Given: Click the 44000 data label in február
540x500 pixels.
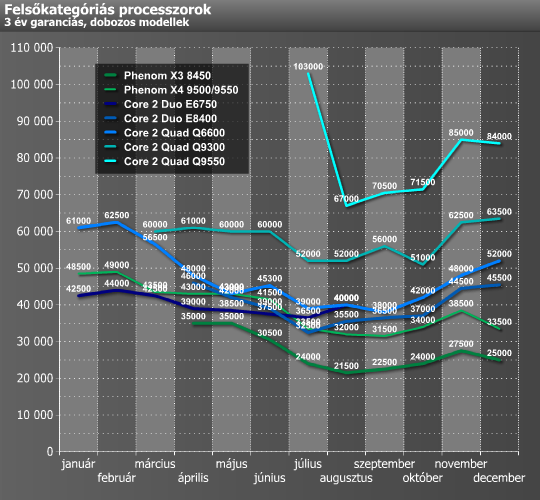Looking at the screenshot, I should pyautogui.click(x=117, y=283).
